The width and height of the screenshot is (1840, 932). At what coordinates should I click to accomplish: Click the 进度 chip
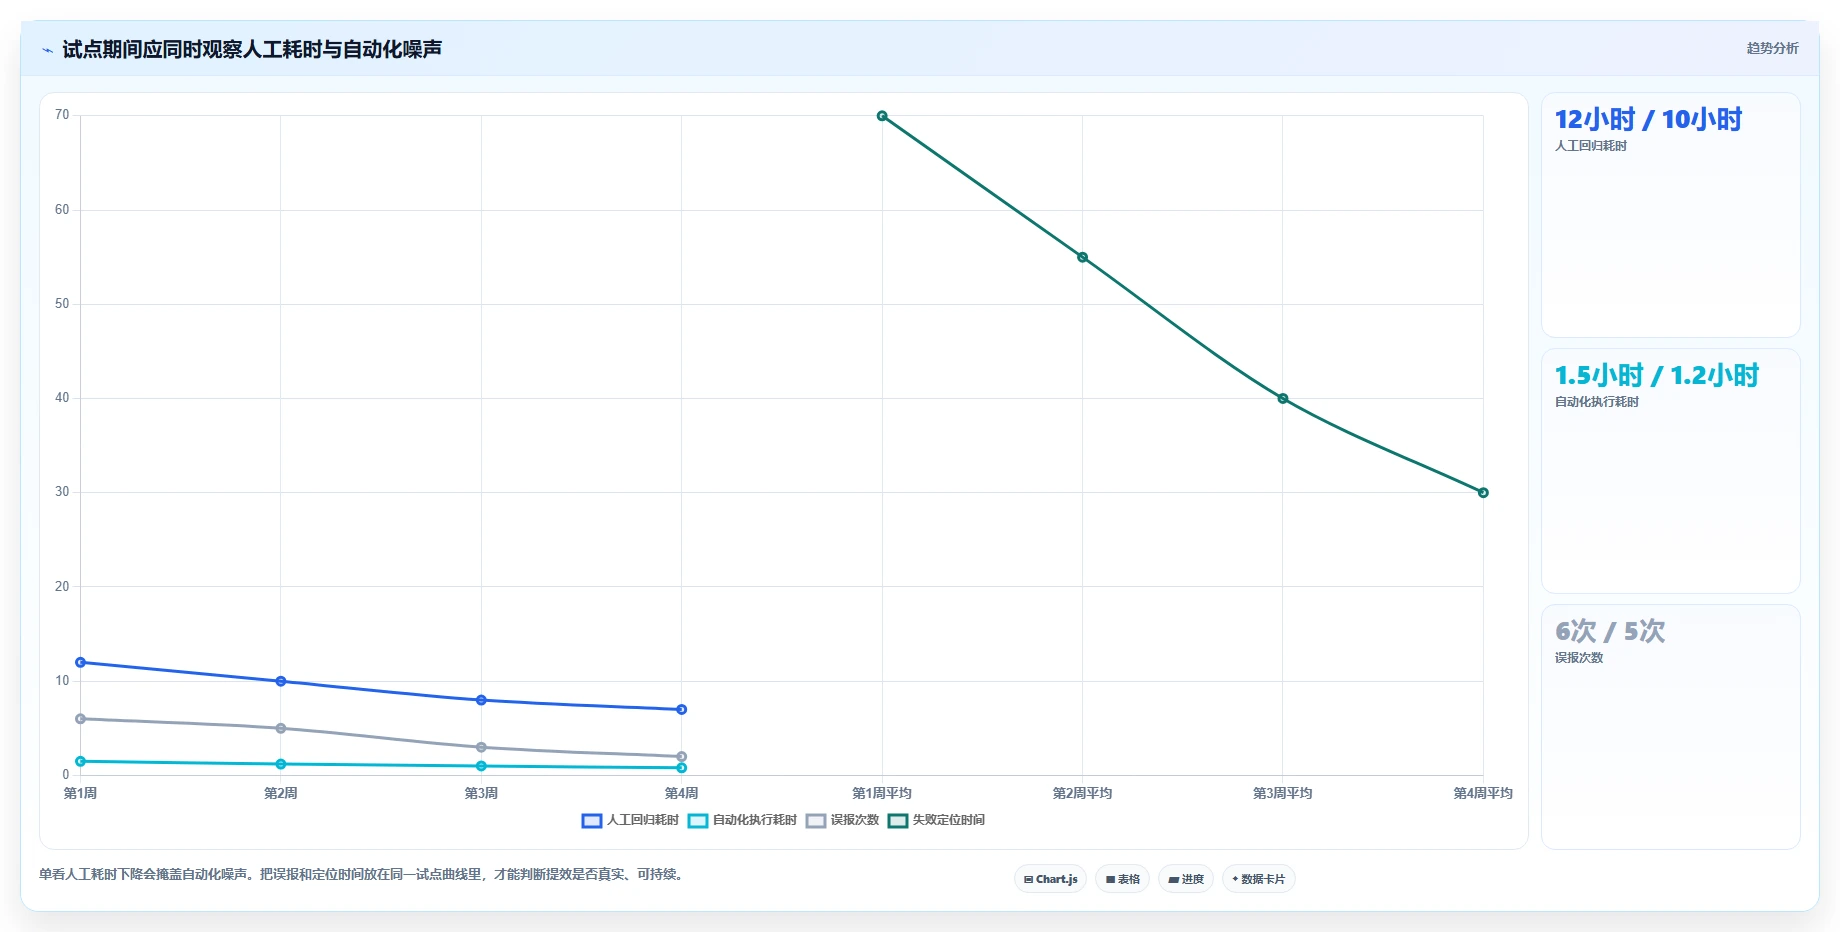(1186, 879)
